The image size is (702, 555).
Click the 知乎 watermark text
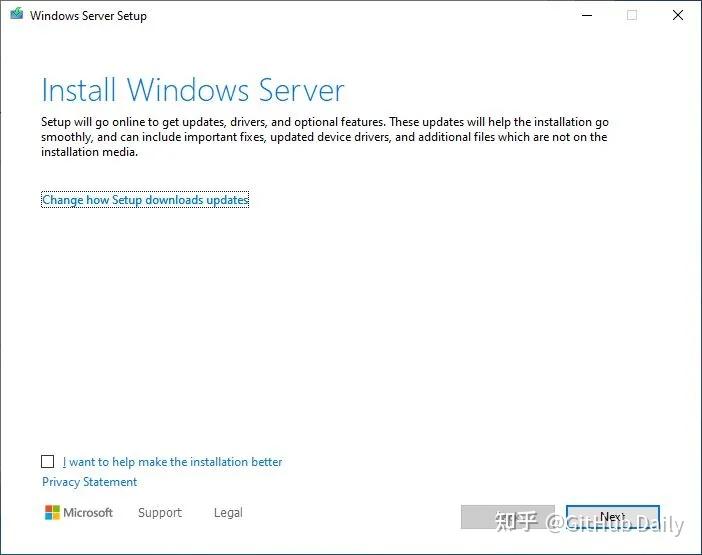(517, 523)
